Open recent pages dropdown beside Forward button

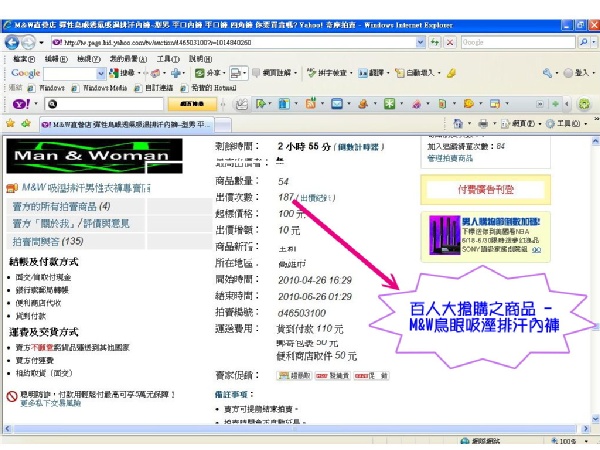point(41,42)
